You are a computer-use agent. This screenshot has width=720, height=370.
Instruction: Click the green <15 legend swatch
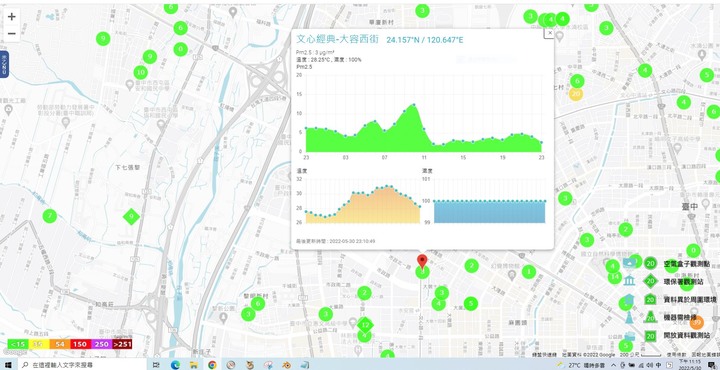[x=18, y=344]
